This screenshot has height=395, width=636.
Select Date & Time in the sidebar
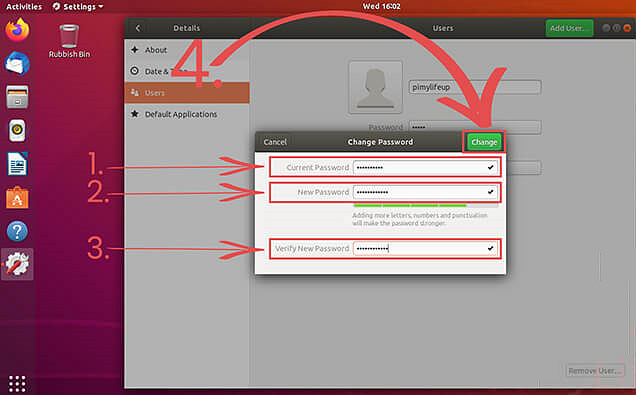187,71
